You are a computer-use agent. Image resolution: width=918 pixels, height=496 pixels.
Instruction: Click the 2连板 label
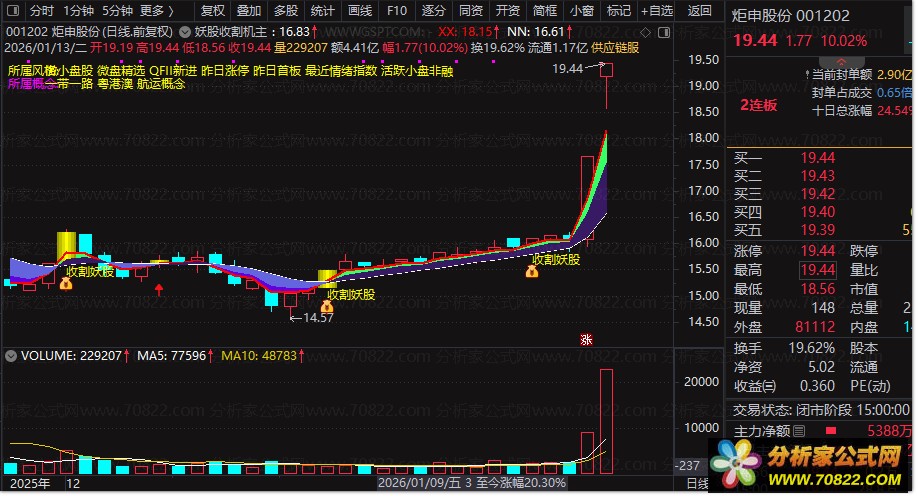point(759,105)
